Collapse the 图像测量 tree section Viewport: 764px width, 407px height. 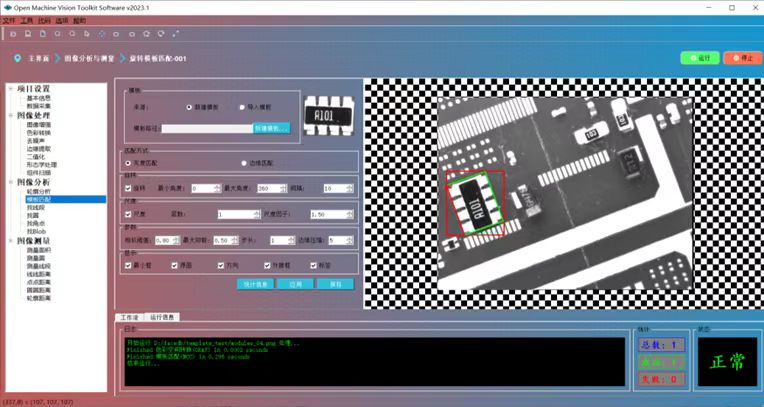point(9,240)
